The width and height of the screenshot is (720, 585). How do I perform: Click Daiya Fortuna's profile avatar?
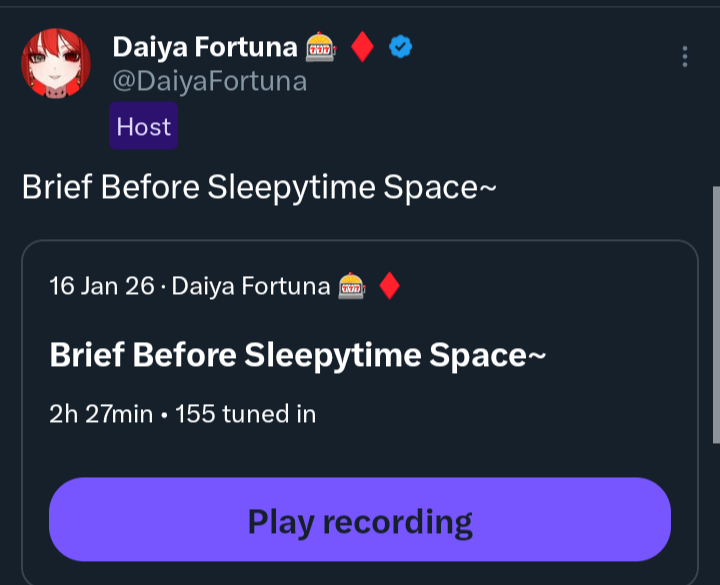point(57,64)
